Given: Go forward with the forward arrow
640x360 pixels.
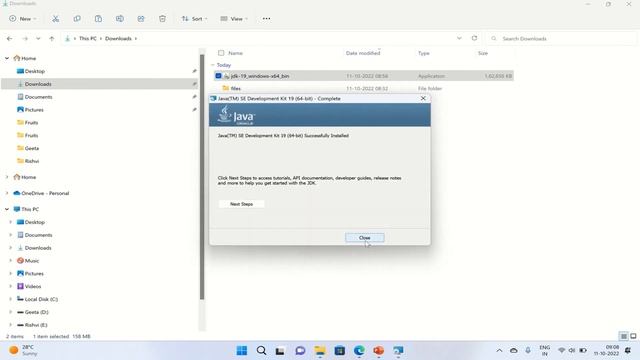Looking at the screenshot, I should [x=25, y=38].
